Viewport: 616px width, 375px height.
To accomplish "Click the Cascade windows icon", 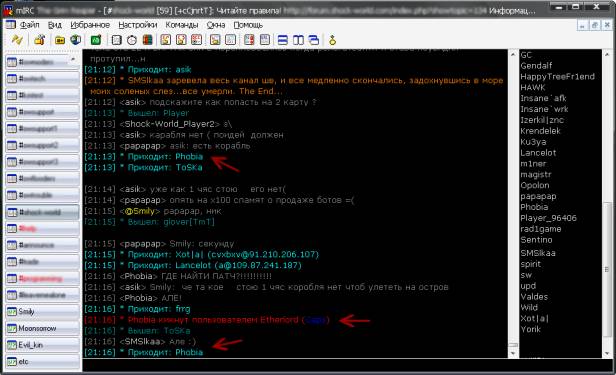I will pos(314,40).
